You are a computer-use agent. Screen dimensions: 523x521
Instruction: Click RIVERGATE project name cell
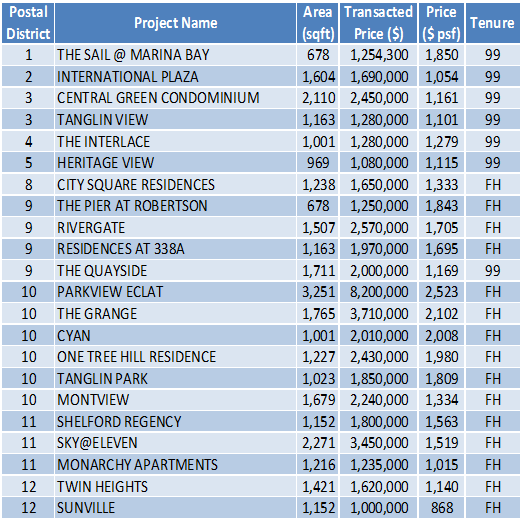click(175, 227)
